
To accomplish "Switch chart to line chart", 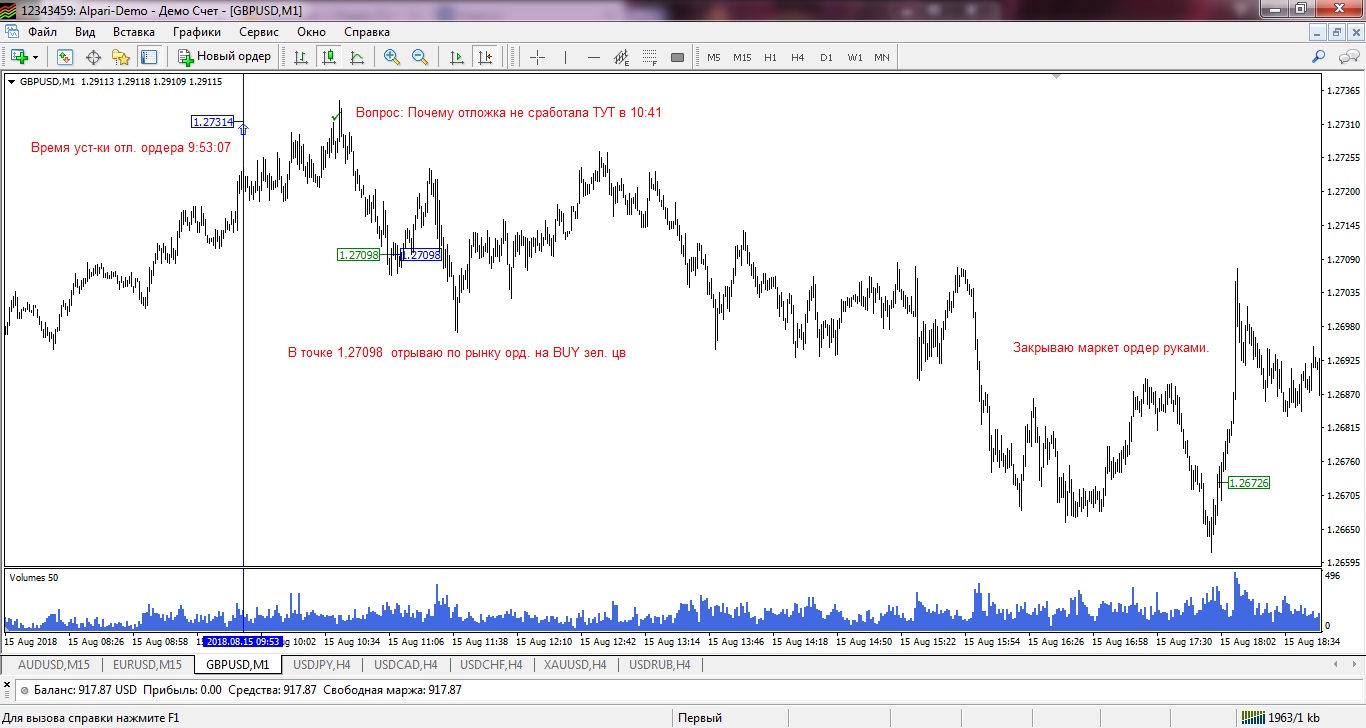I will tap(357, 57).
